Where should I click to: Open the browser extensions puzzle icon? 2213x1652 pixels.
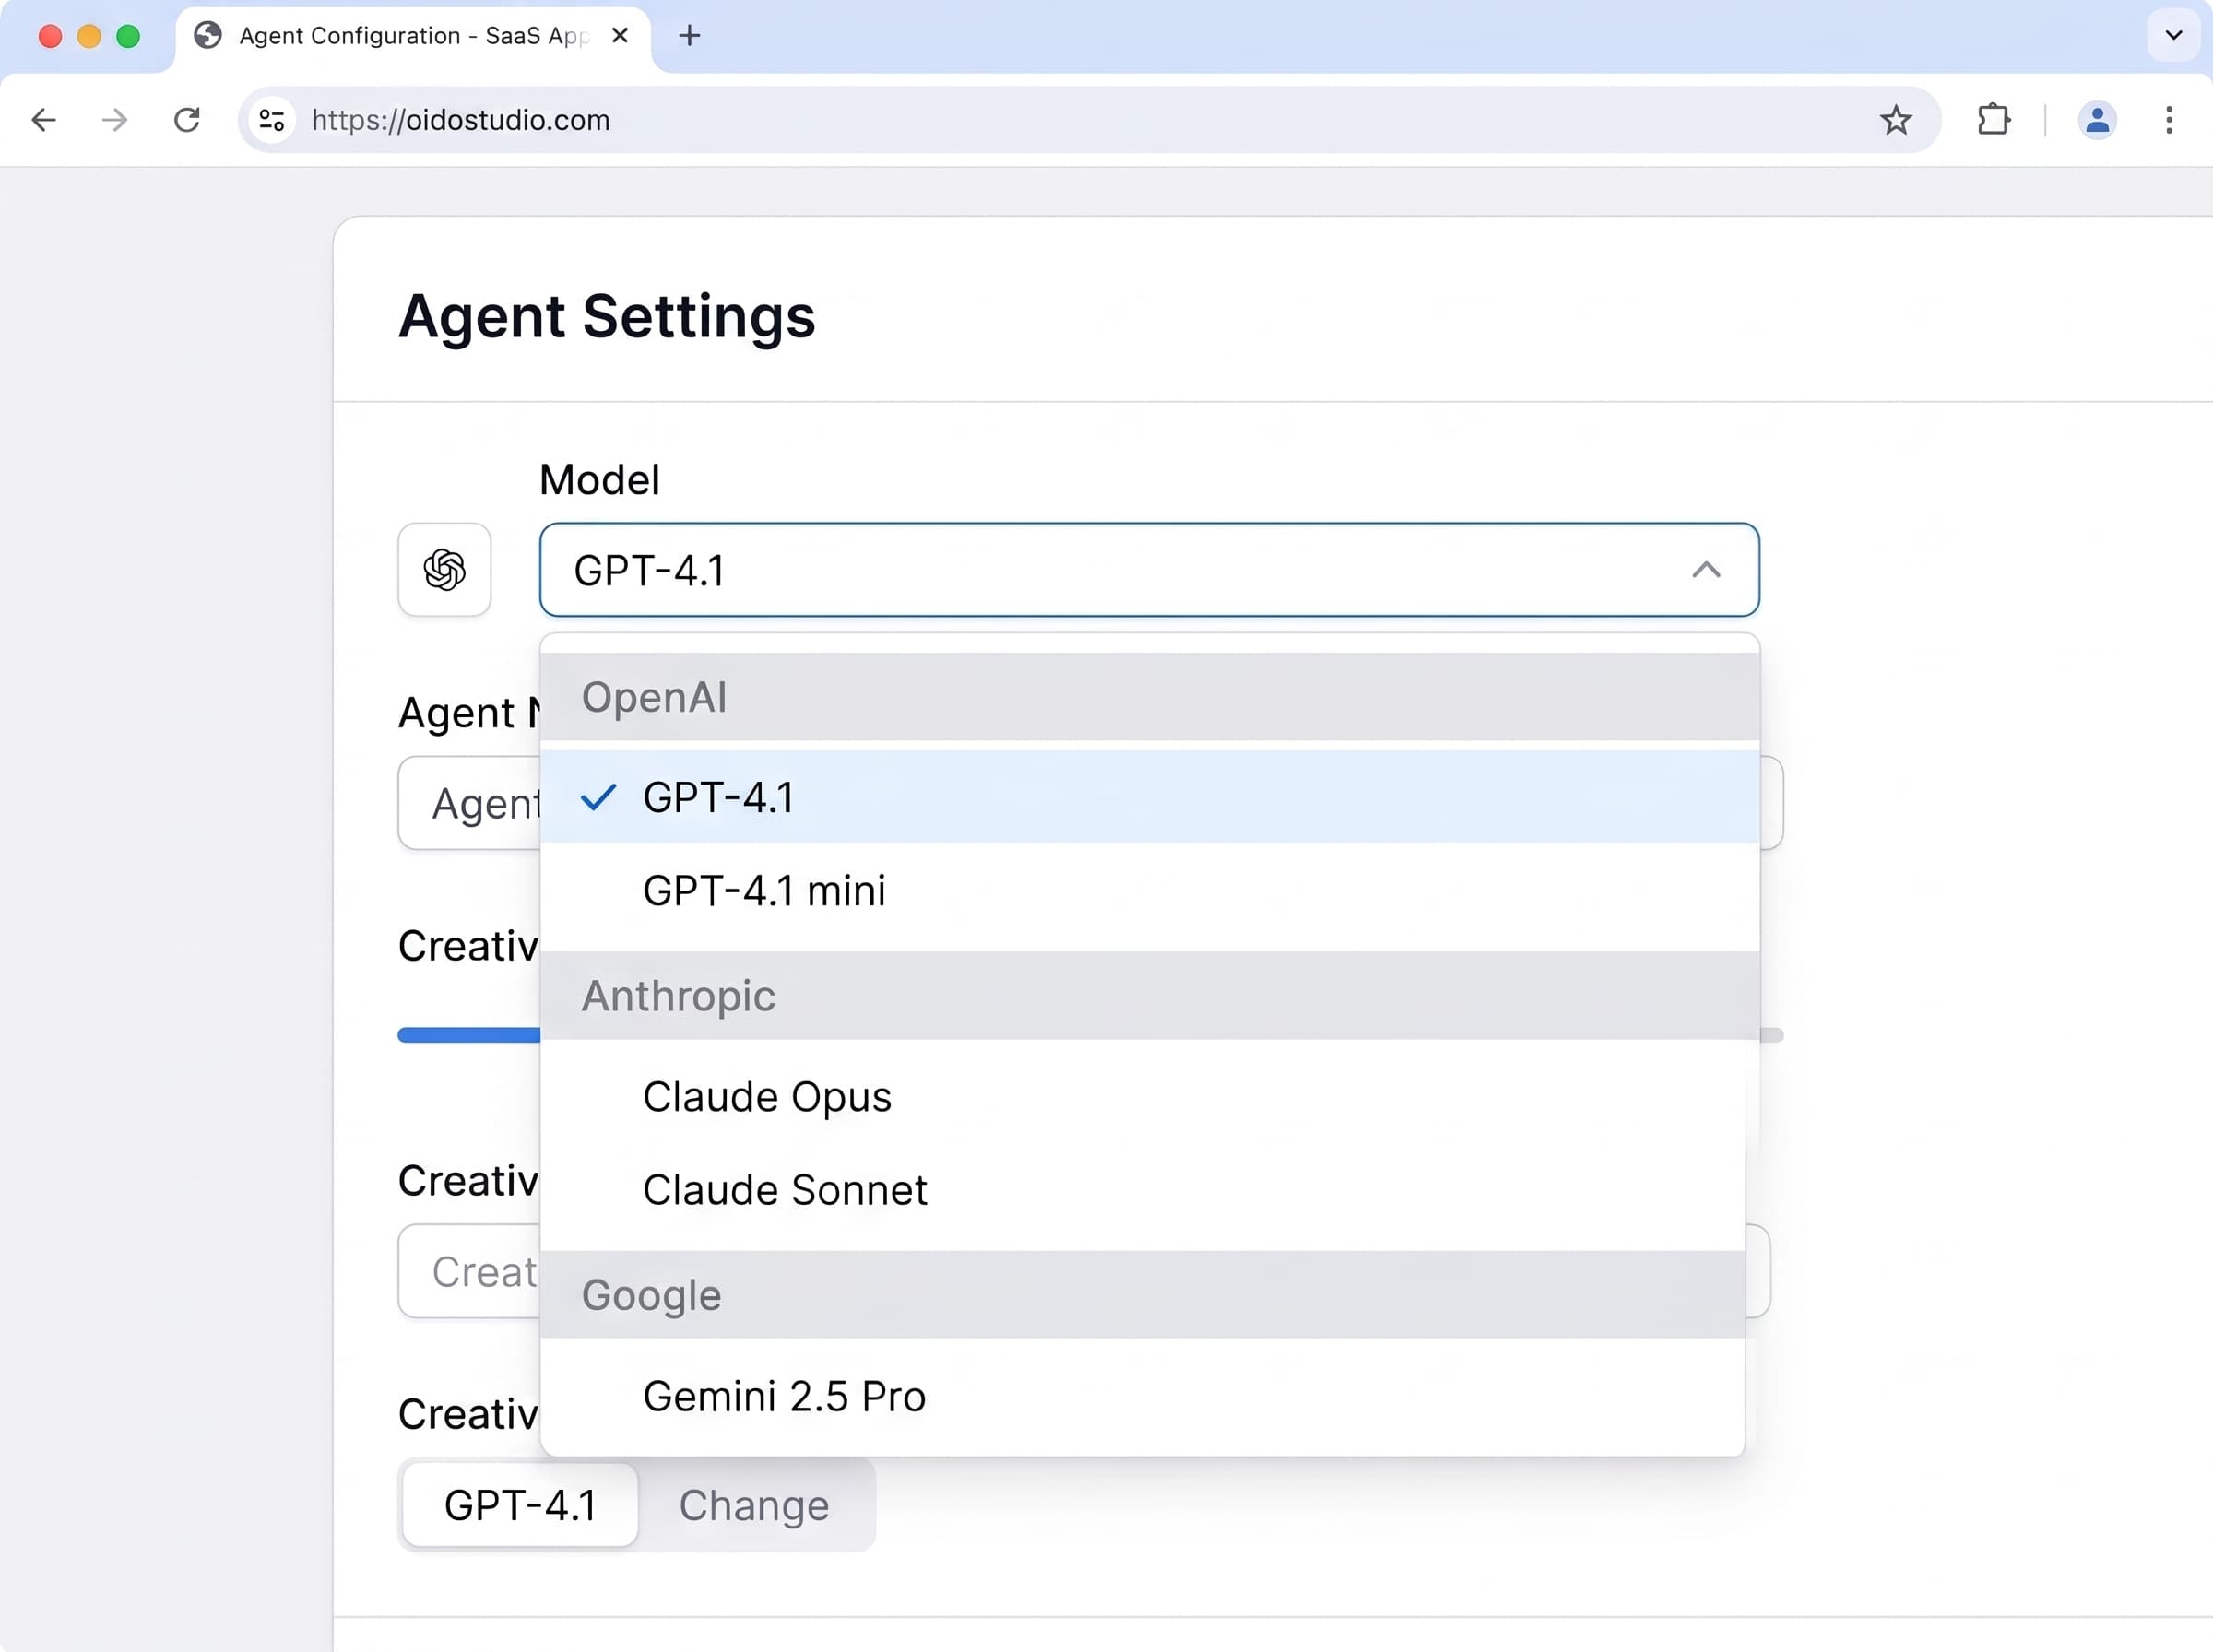click(1993, 120)
